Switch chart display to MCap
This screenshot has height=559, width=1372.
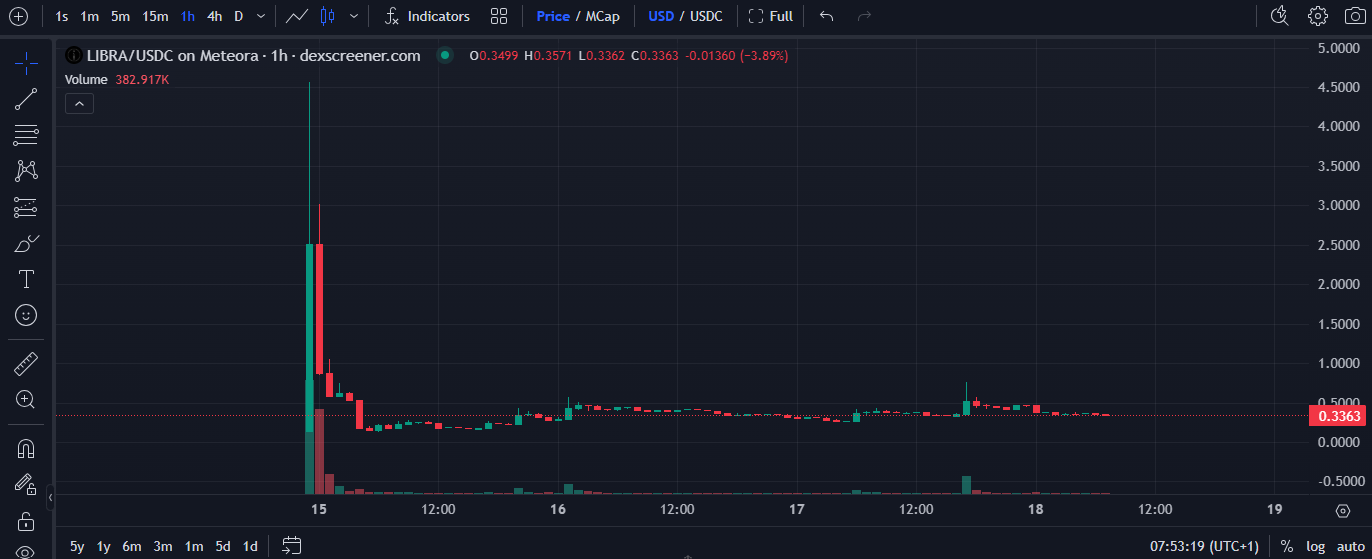(602, 16)
